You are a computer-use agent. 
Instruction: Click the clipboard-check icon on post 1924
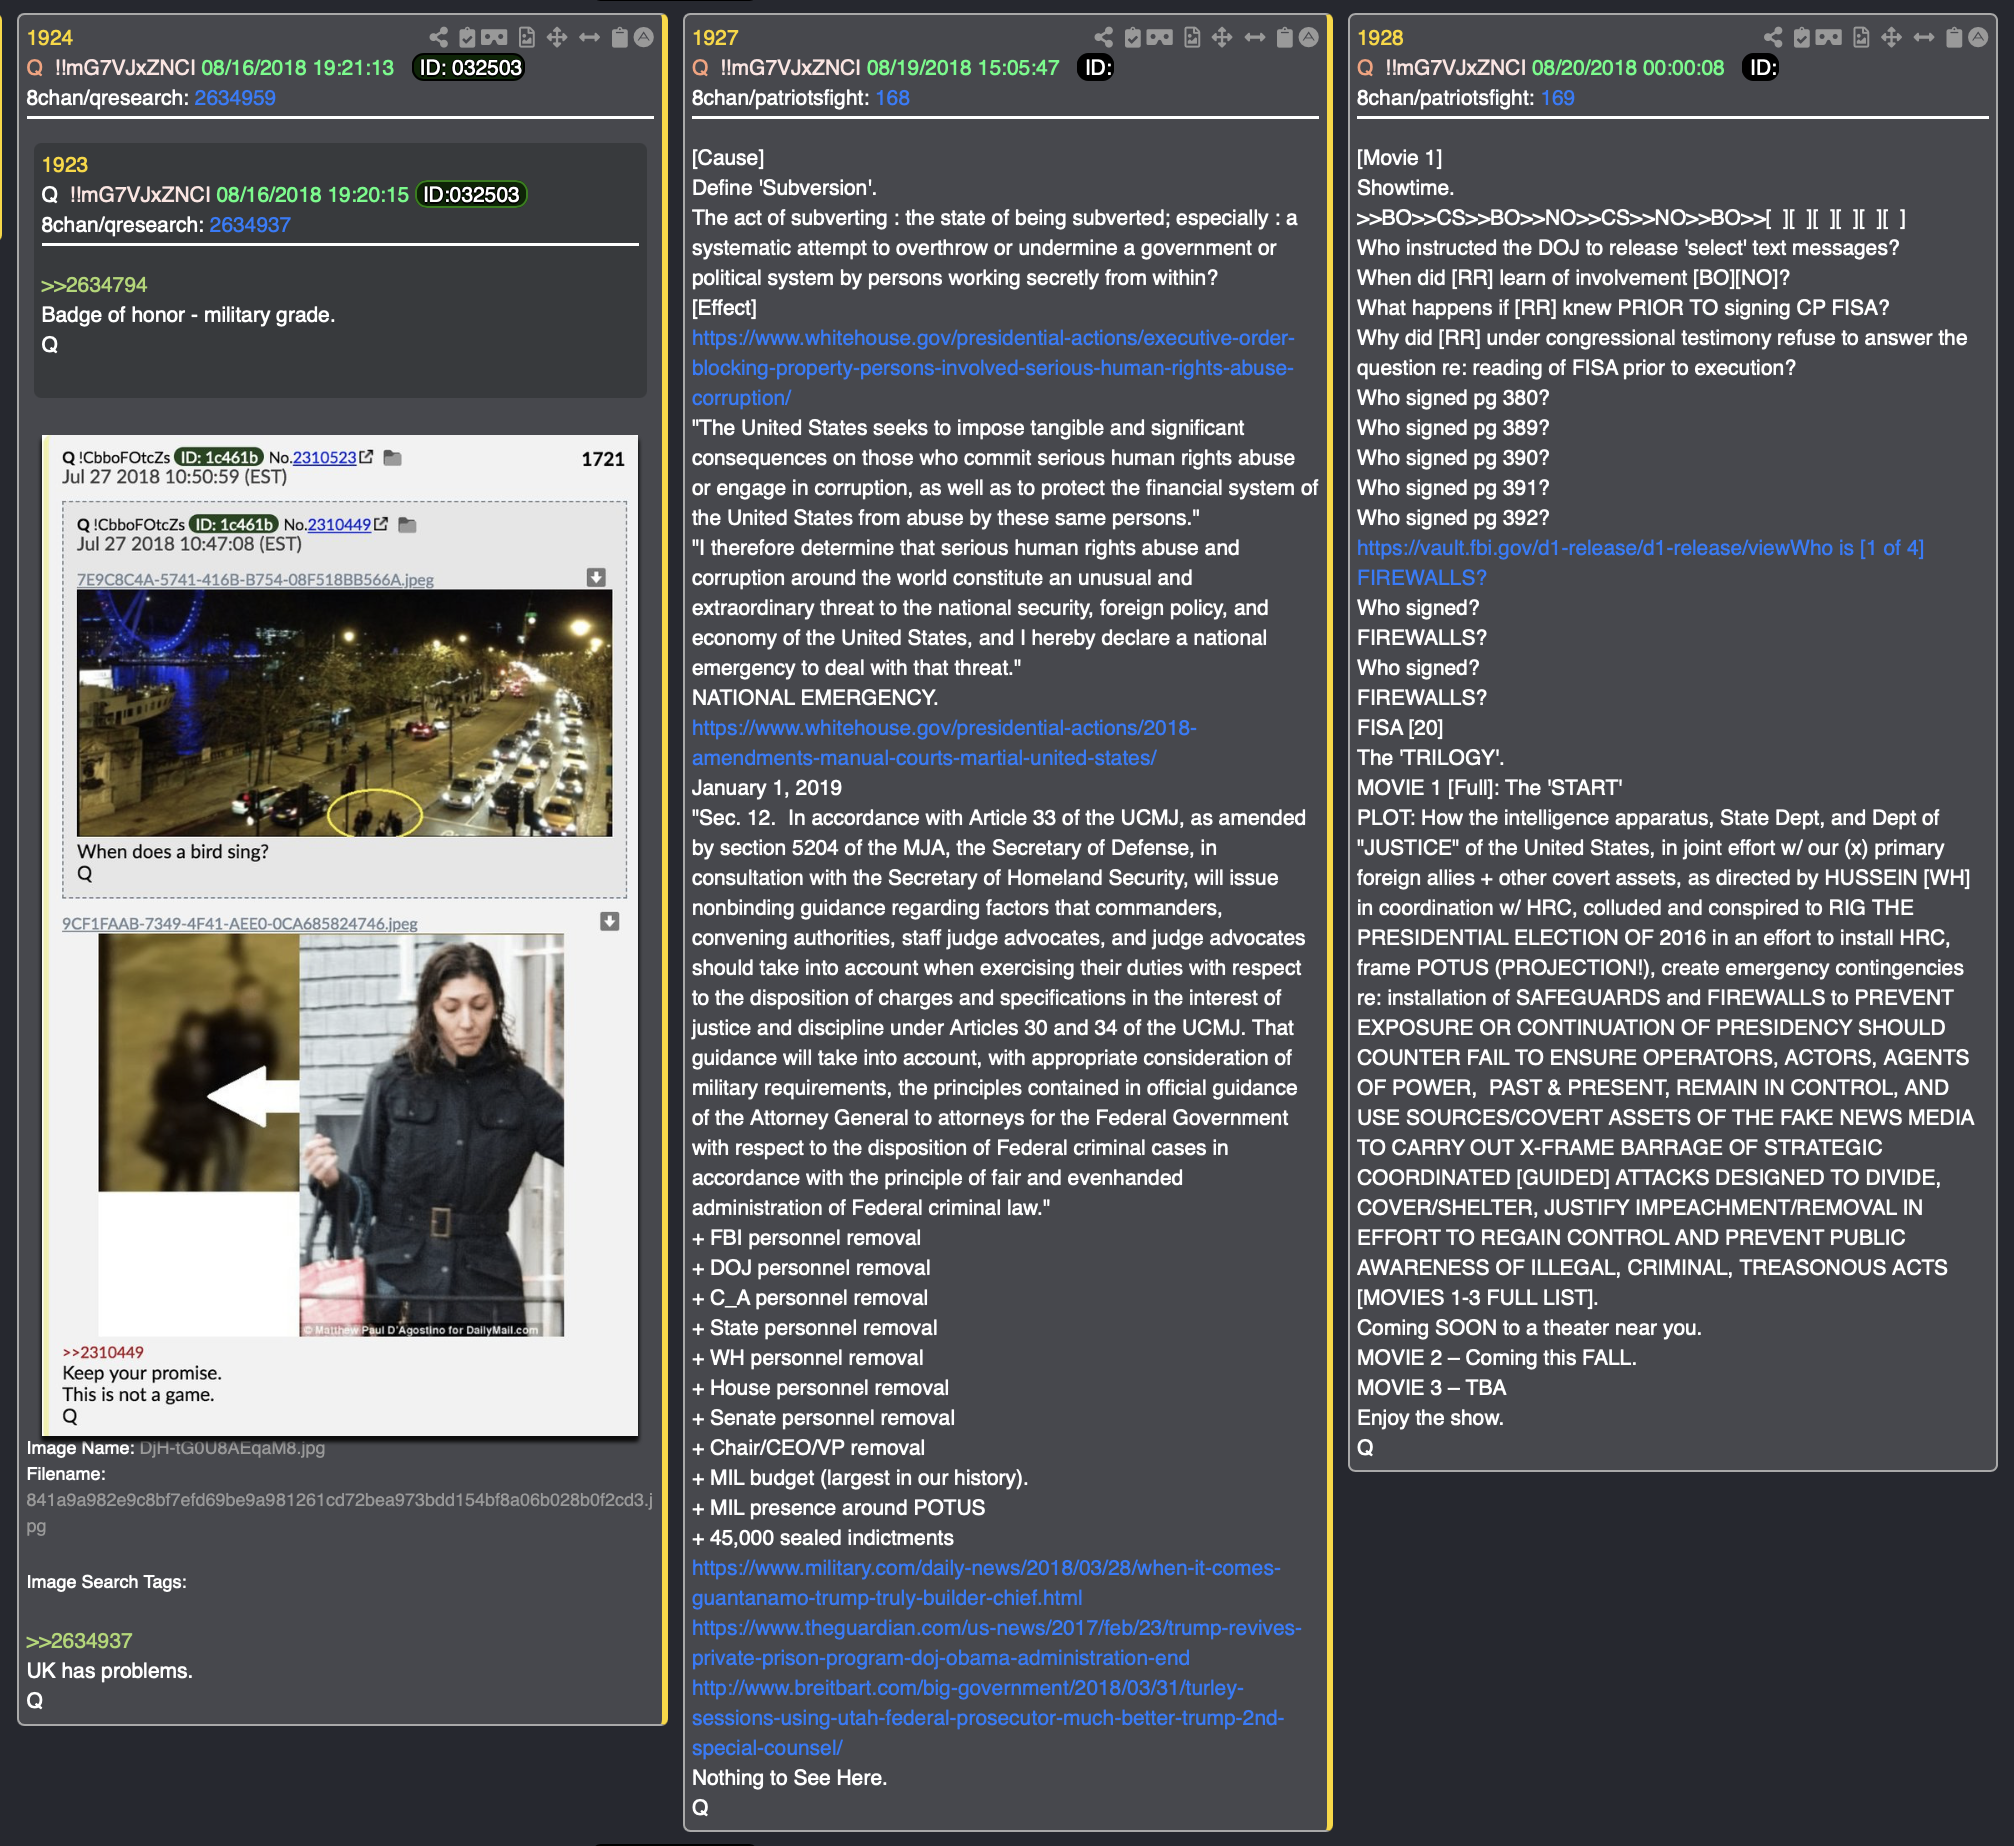pyautogui.click(x=467, y=38)
